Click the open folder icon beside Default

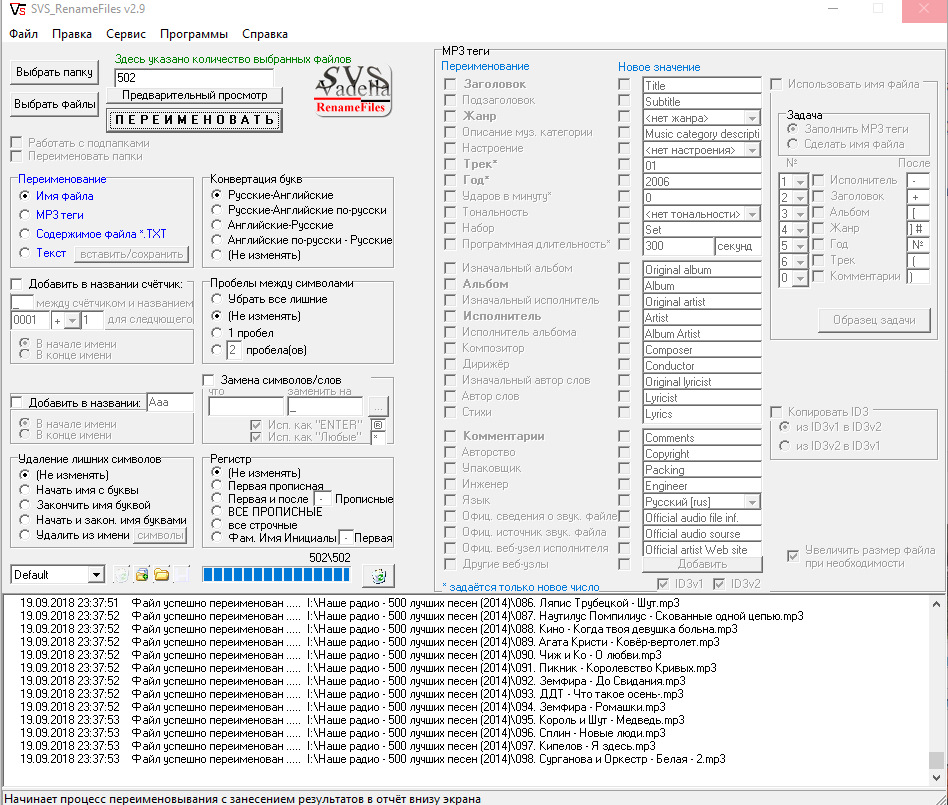click(x=161, y=575)
